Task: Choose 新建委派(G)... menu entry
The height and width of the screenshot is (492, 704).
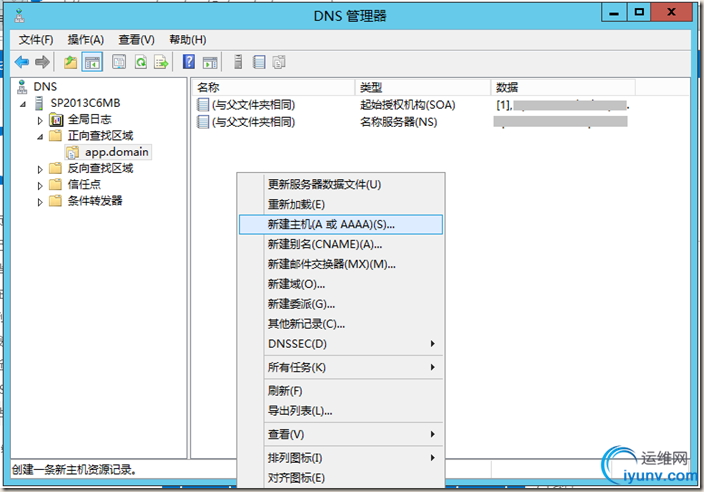Action: pyautogui.click(x=341, y=304)
